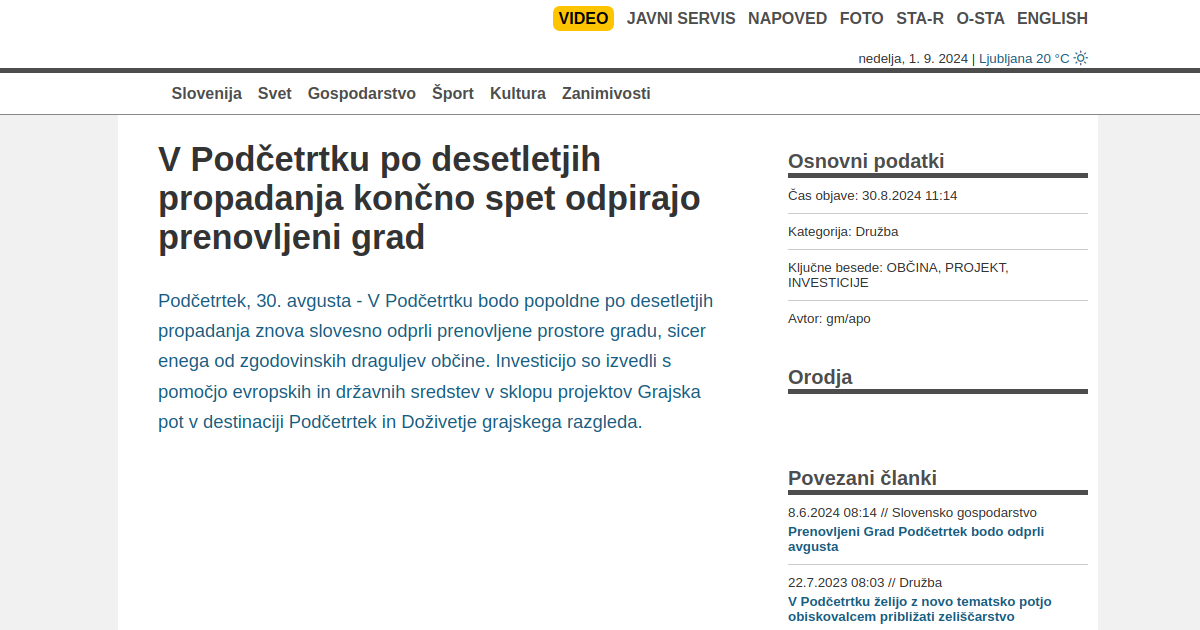Go to JAVNI SERVIS page
This screenshot has width=1200, height=630.
click(x=681, y=18)
